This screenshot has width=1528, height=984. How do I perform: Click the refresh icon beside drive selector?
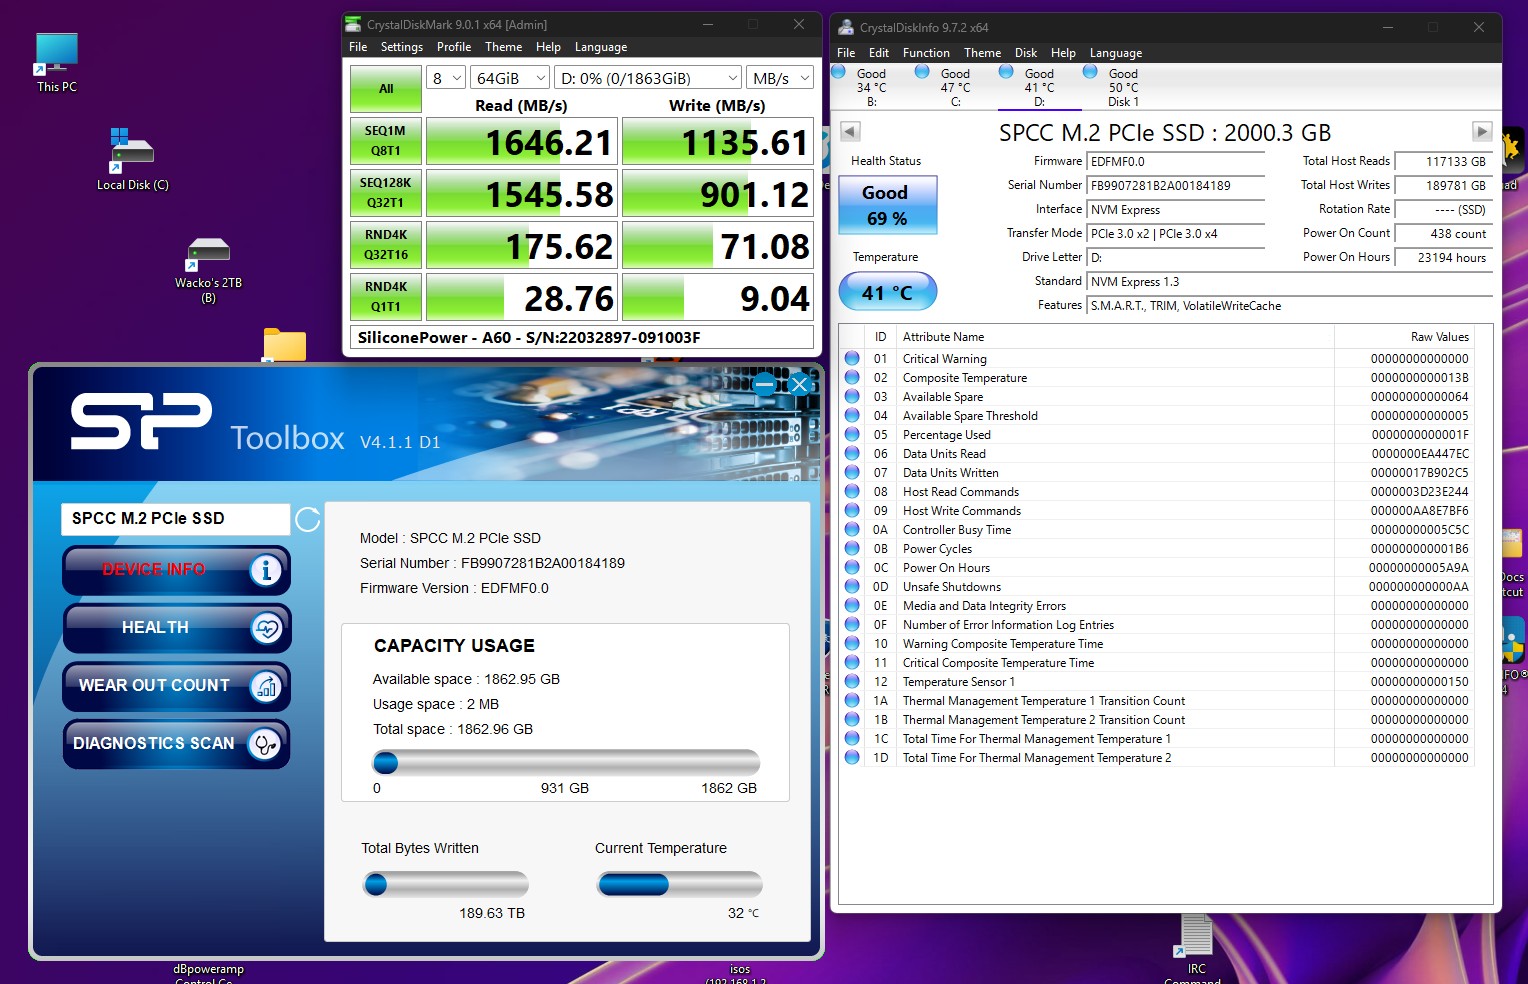click(x=308, y=519)
